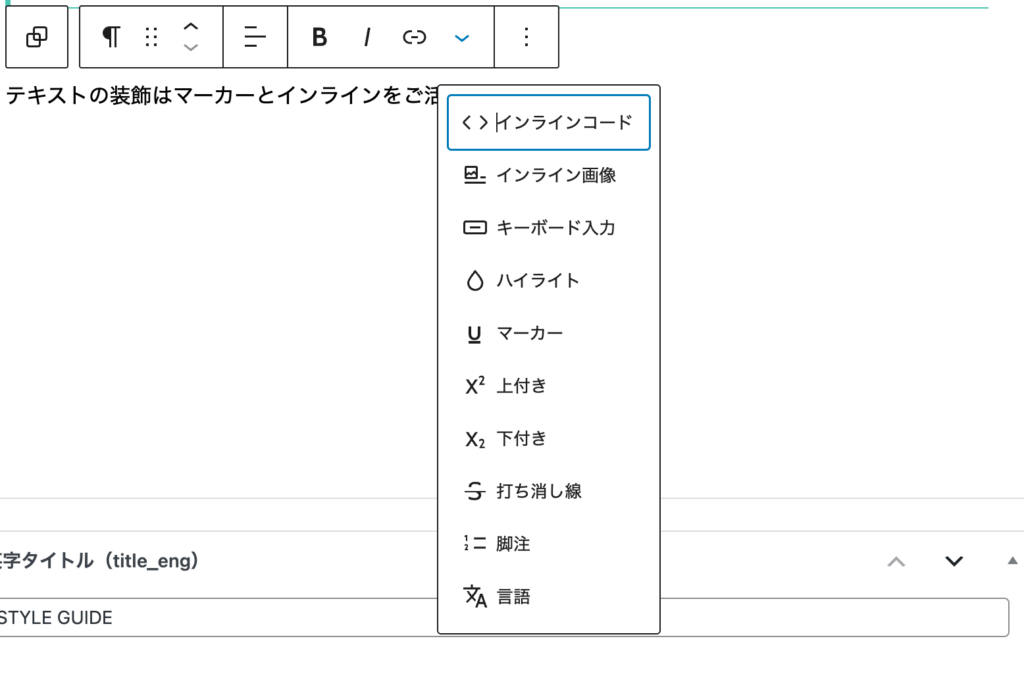Screen dimensions: 1024x674
Task: Toggle bold formatting
Action: 319,37
